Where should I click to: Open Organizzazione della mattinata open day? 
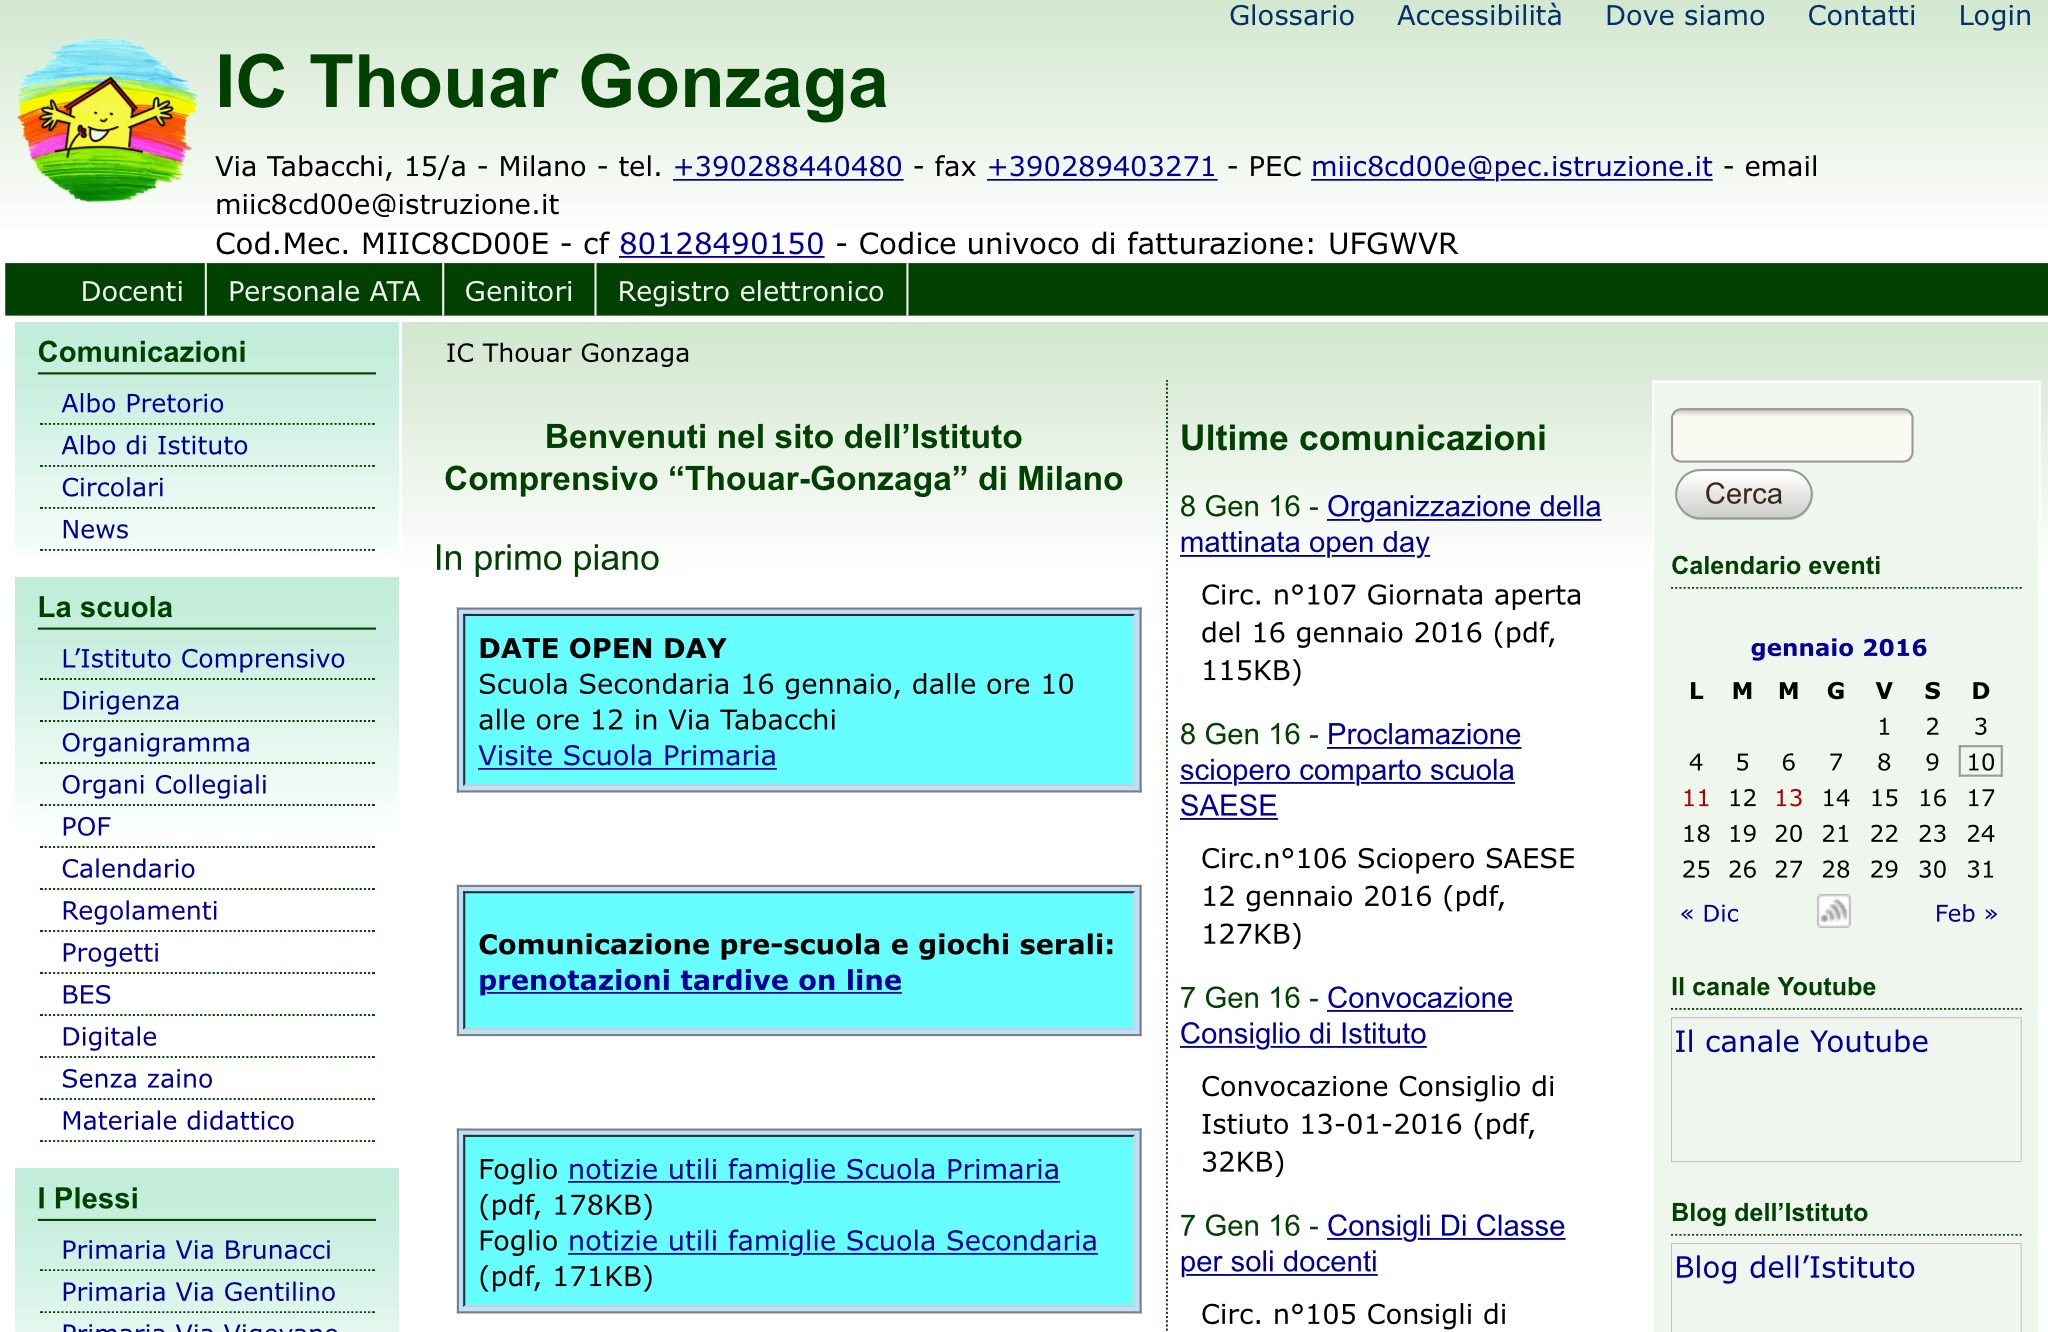1463,507
